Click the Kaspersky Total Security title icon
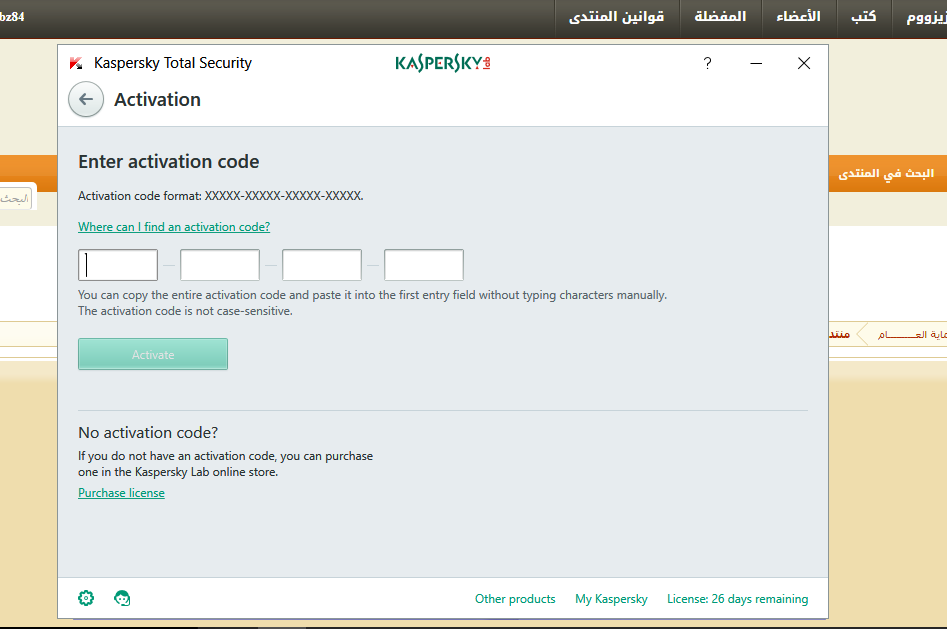This screenshot has width=947, height=629. tap(76, 63)
